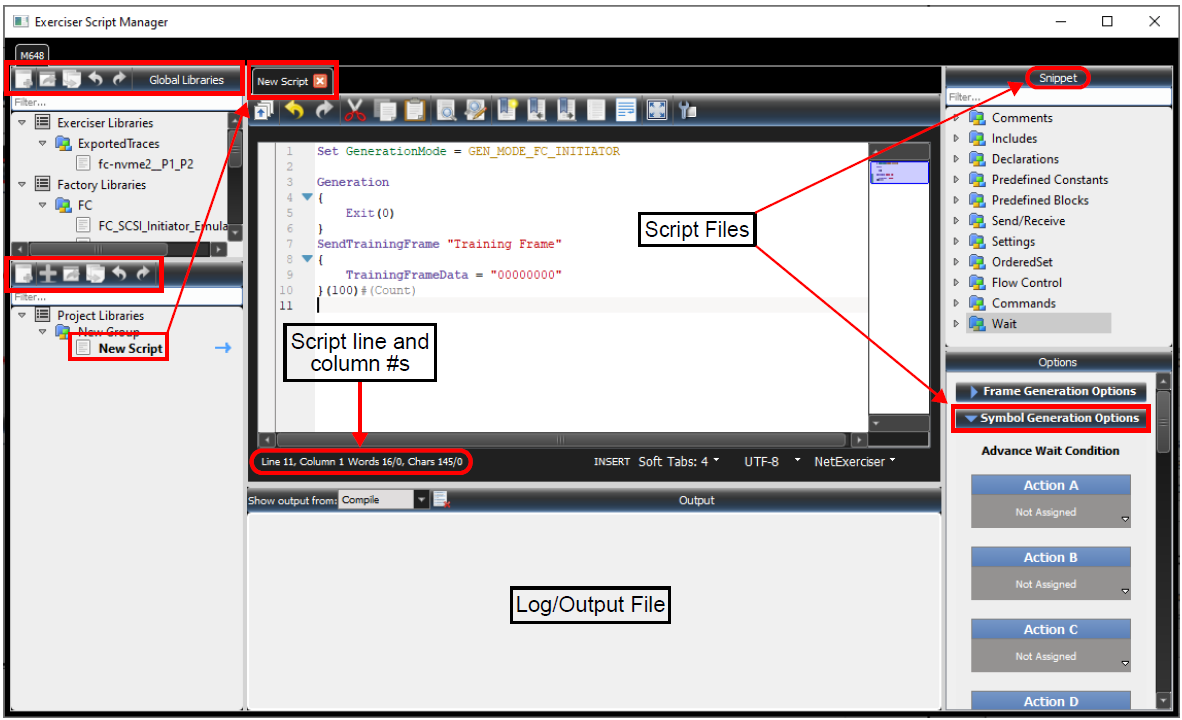Click the clear output icon next to Compile dropdown
Image resolution: width=1182 pixels, height=720 pixels.
point(441,499)
